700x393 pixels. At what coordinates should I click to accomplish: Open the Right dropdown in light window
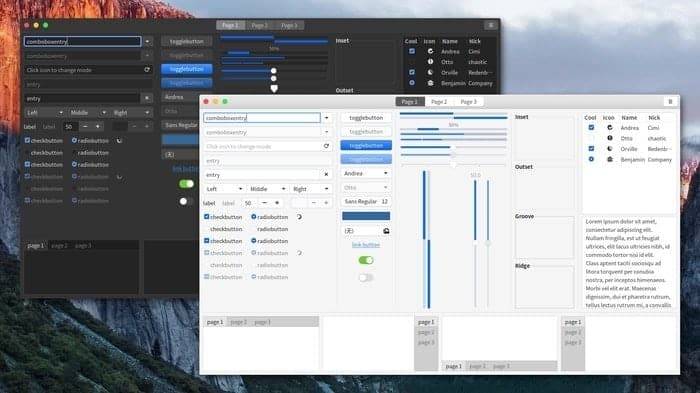[310, 189]
